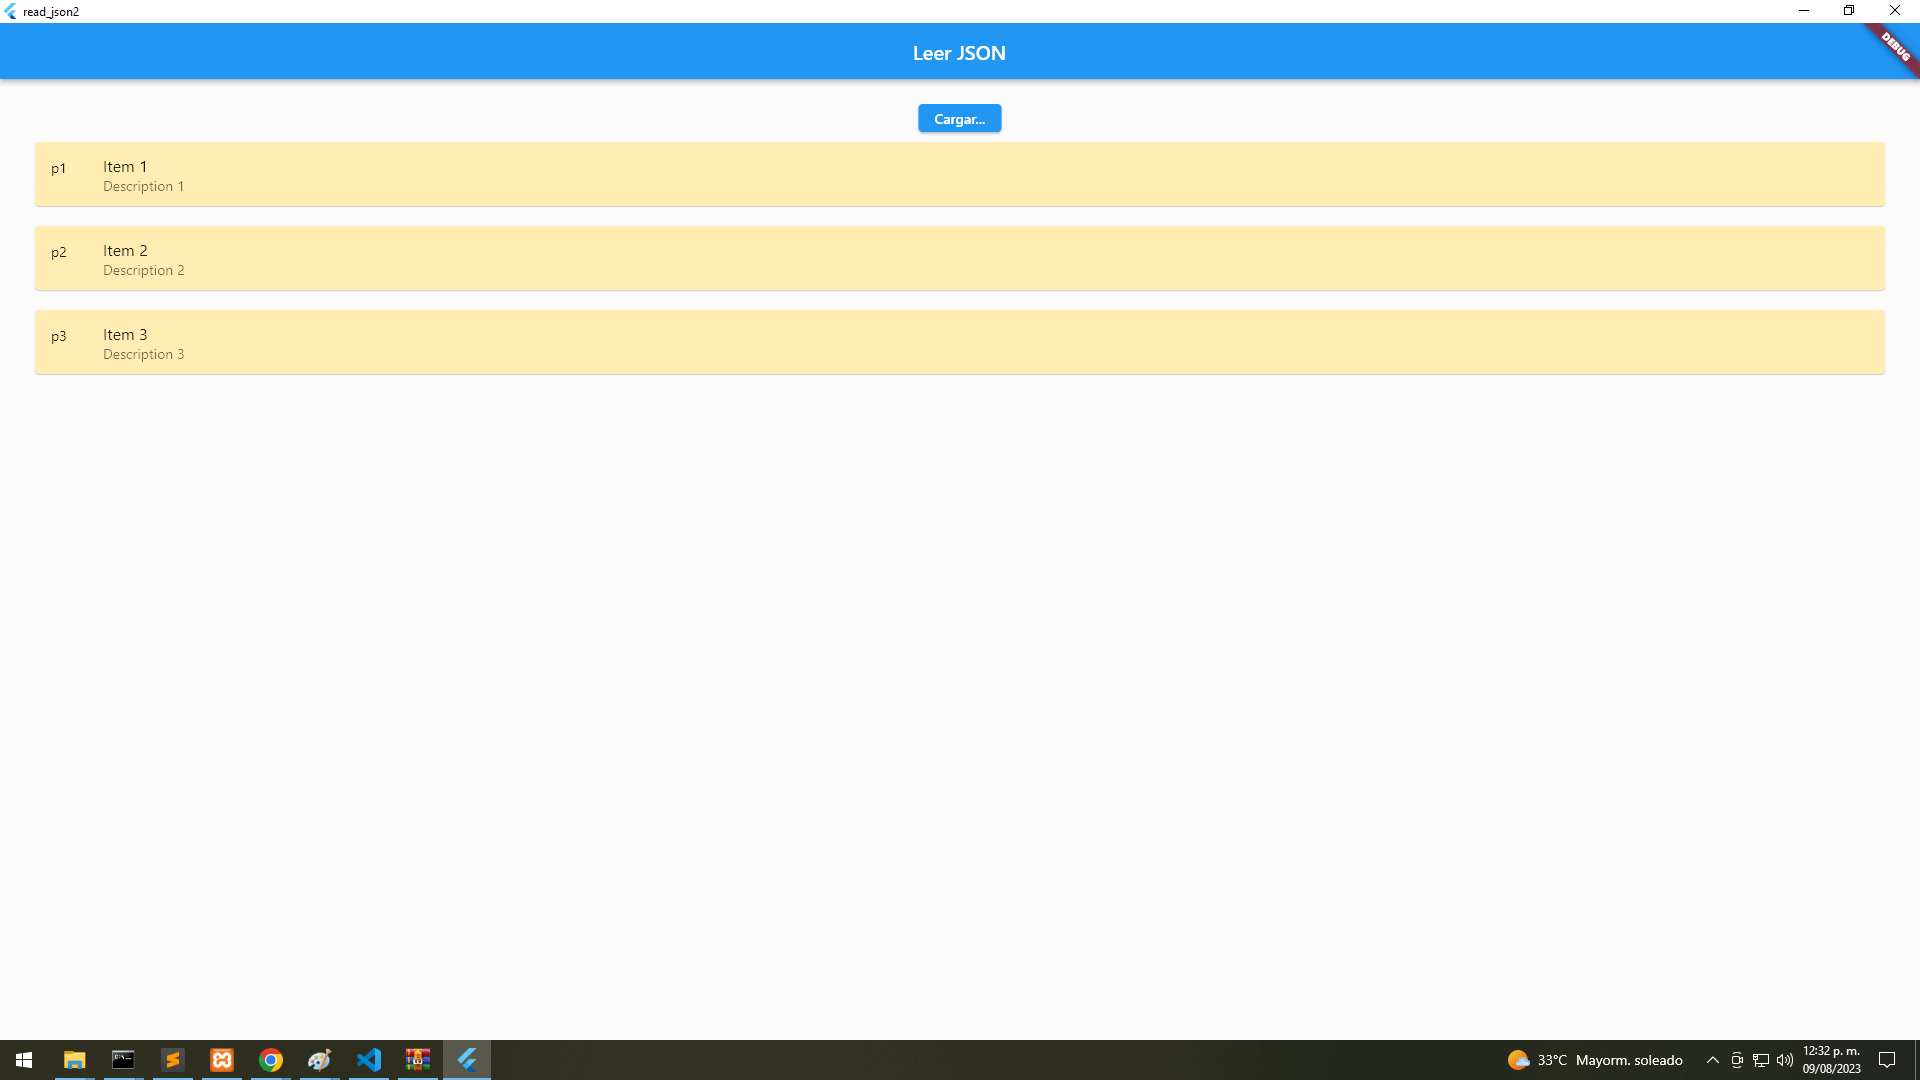The height and width of the screenshot is (1080, 1920).
Task: Launch File Explorer from the taskbar
Action: (x=74, y=1060)
